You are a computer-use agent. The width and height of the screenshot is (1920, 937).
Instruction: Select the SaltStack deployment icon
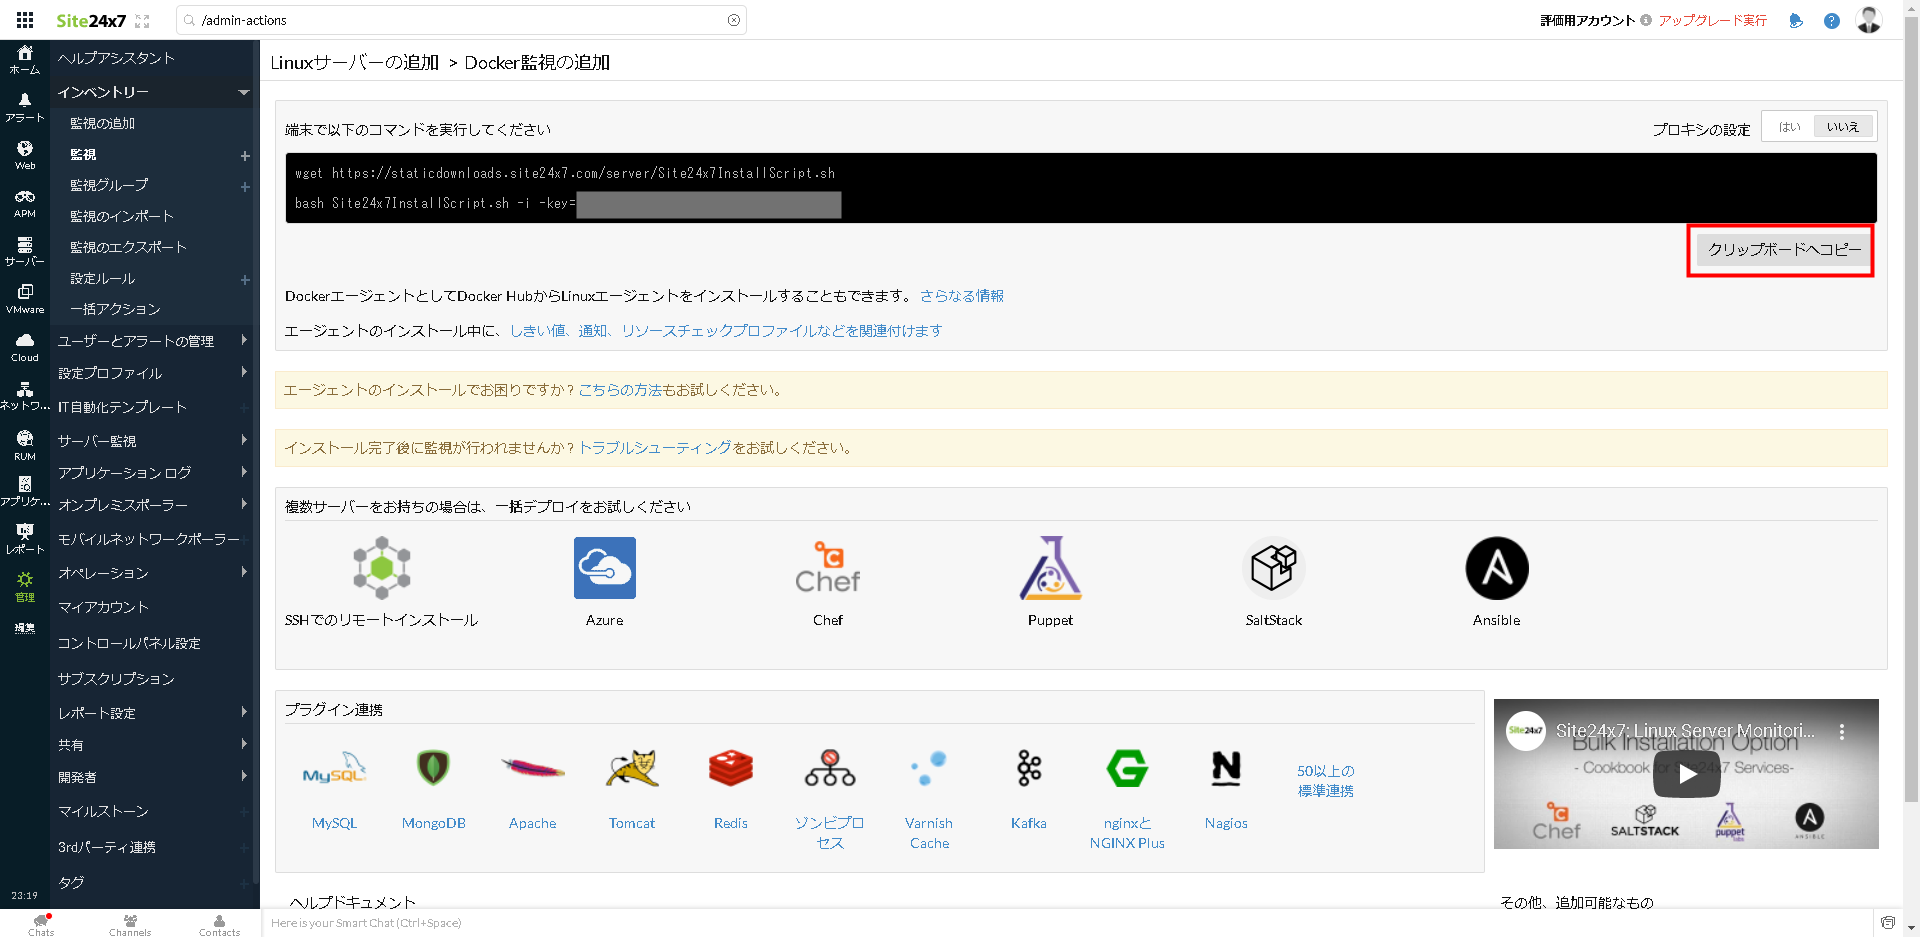click(1274, 568)
